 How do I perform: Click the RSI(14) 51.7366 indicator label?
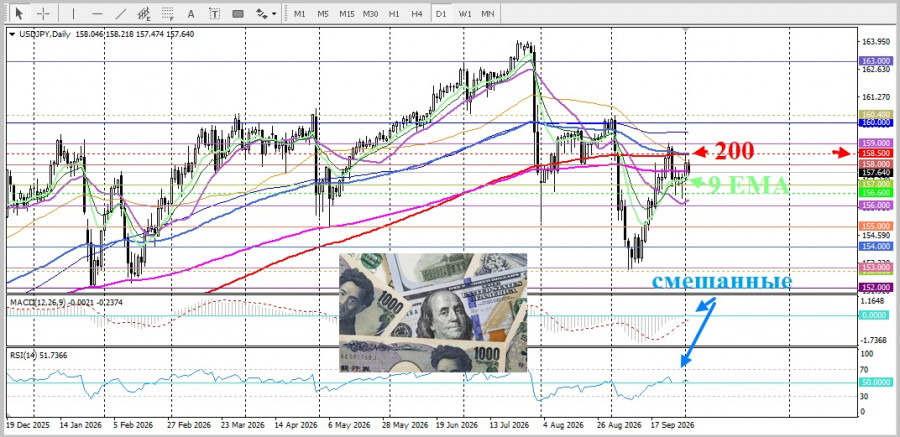pyautogui.click(x=38, y=355)
